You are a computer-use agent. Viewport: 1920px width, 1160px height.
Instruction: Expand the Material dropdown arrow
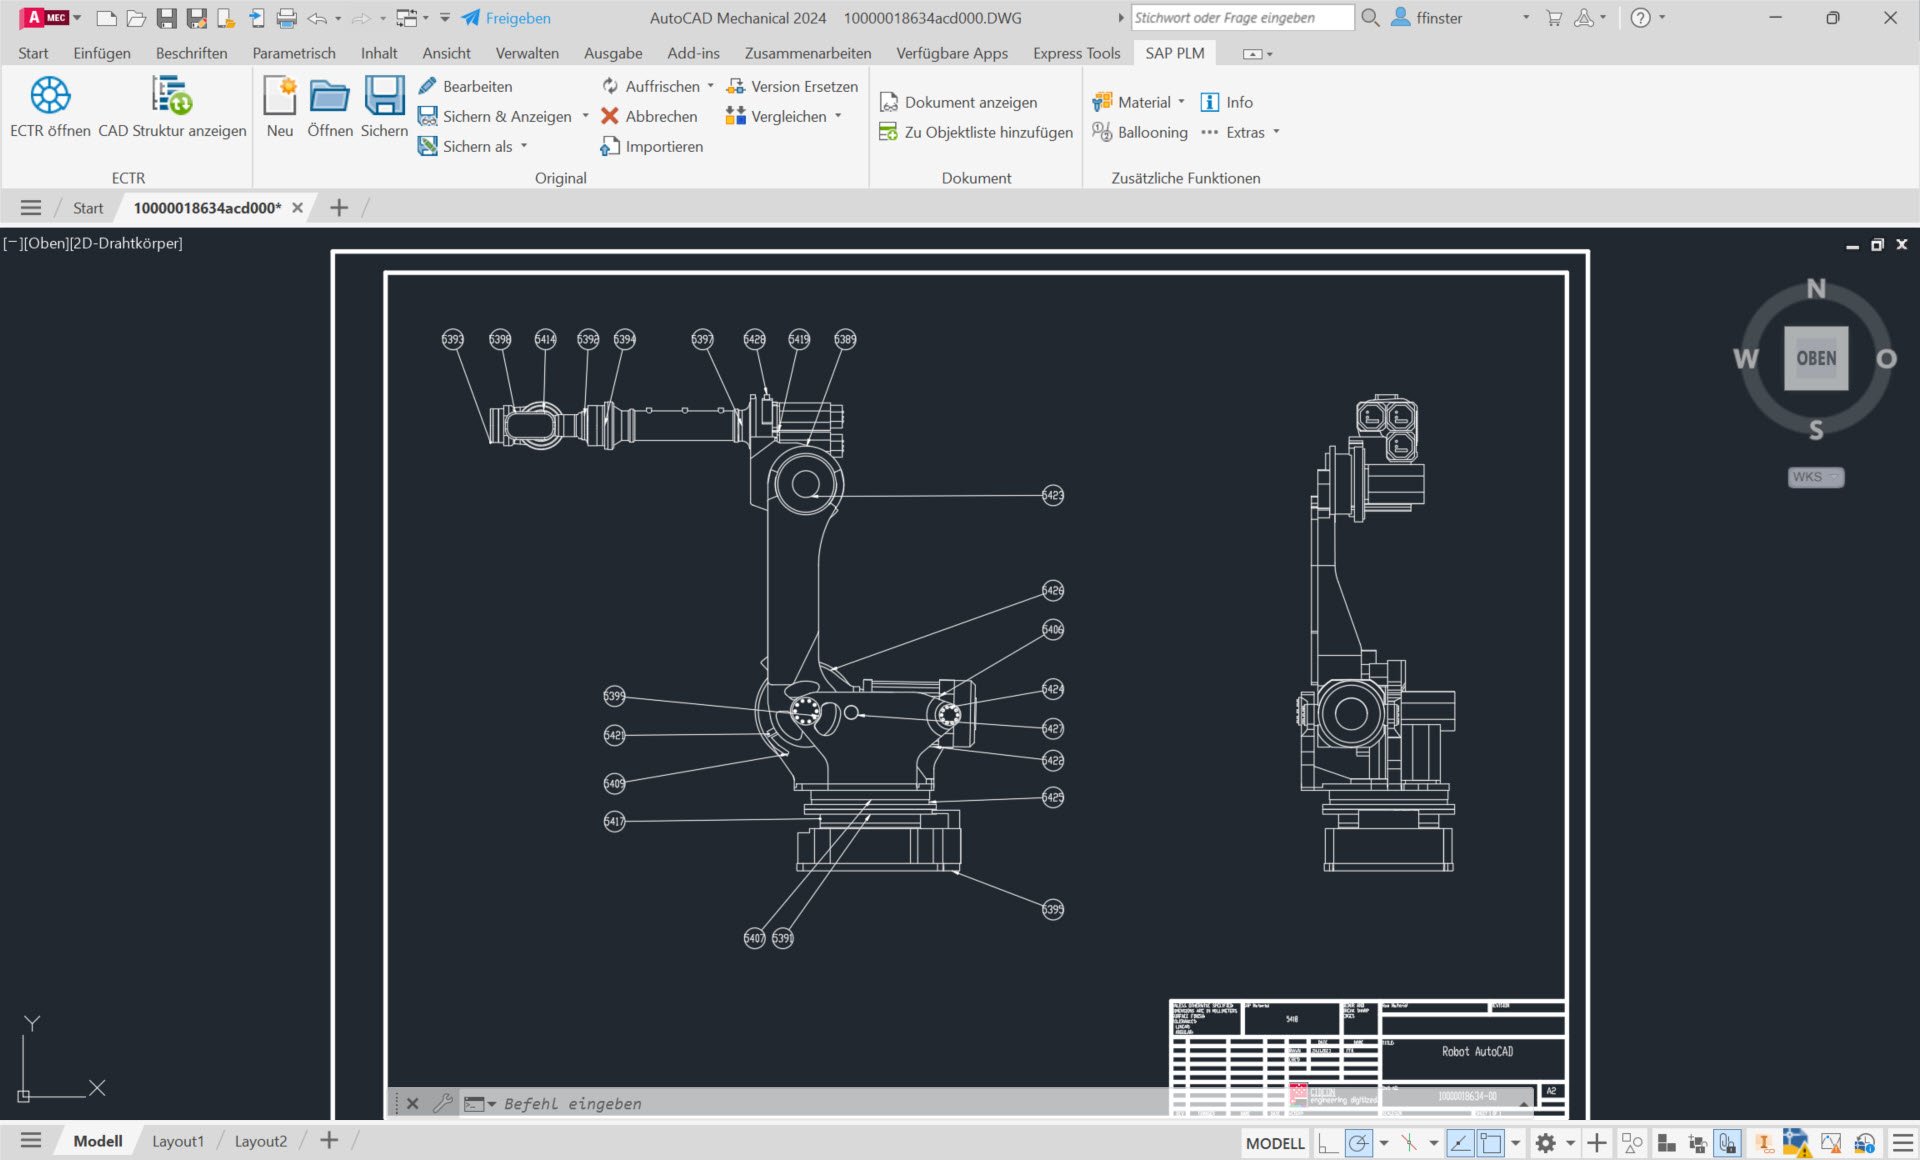coord(1181,102)
